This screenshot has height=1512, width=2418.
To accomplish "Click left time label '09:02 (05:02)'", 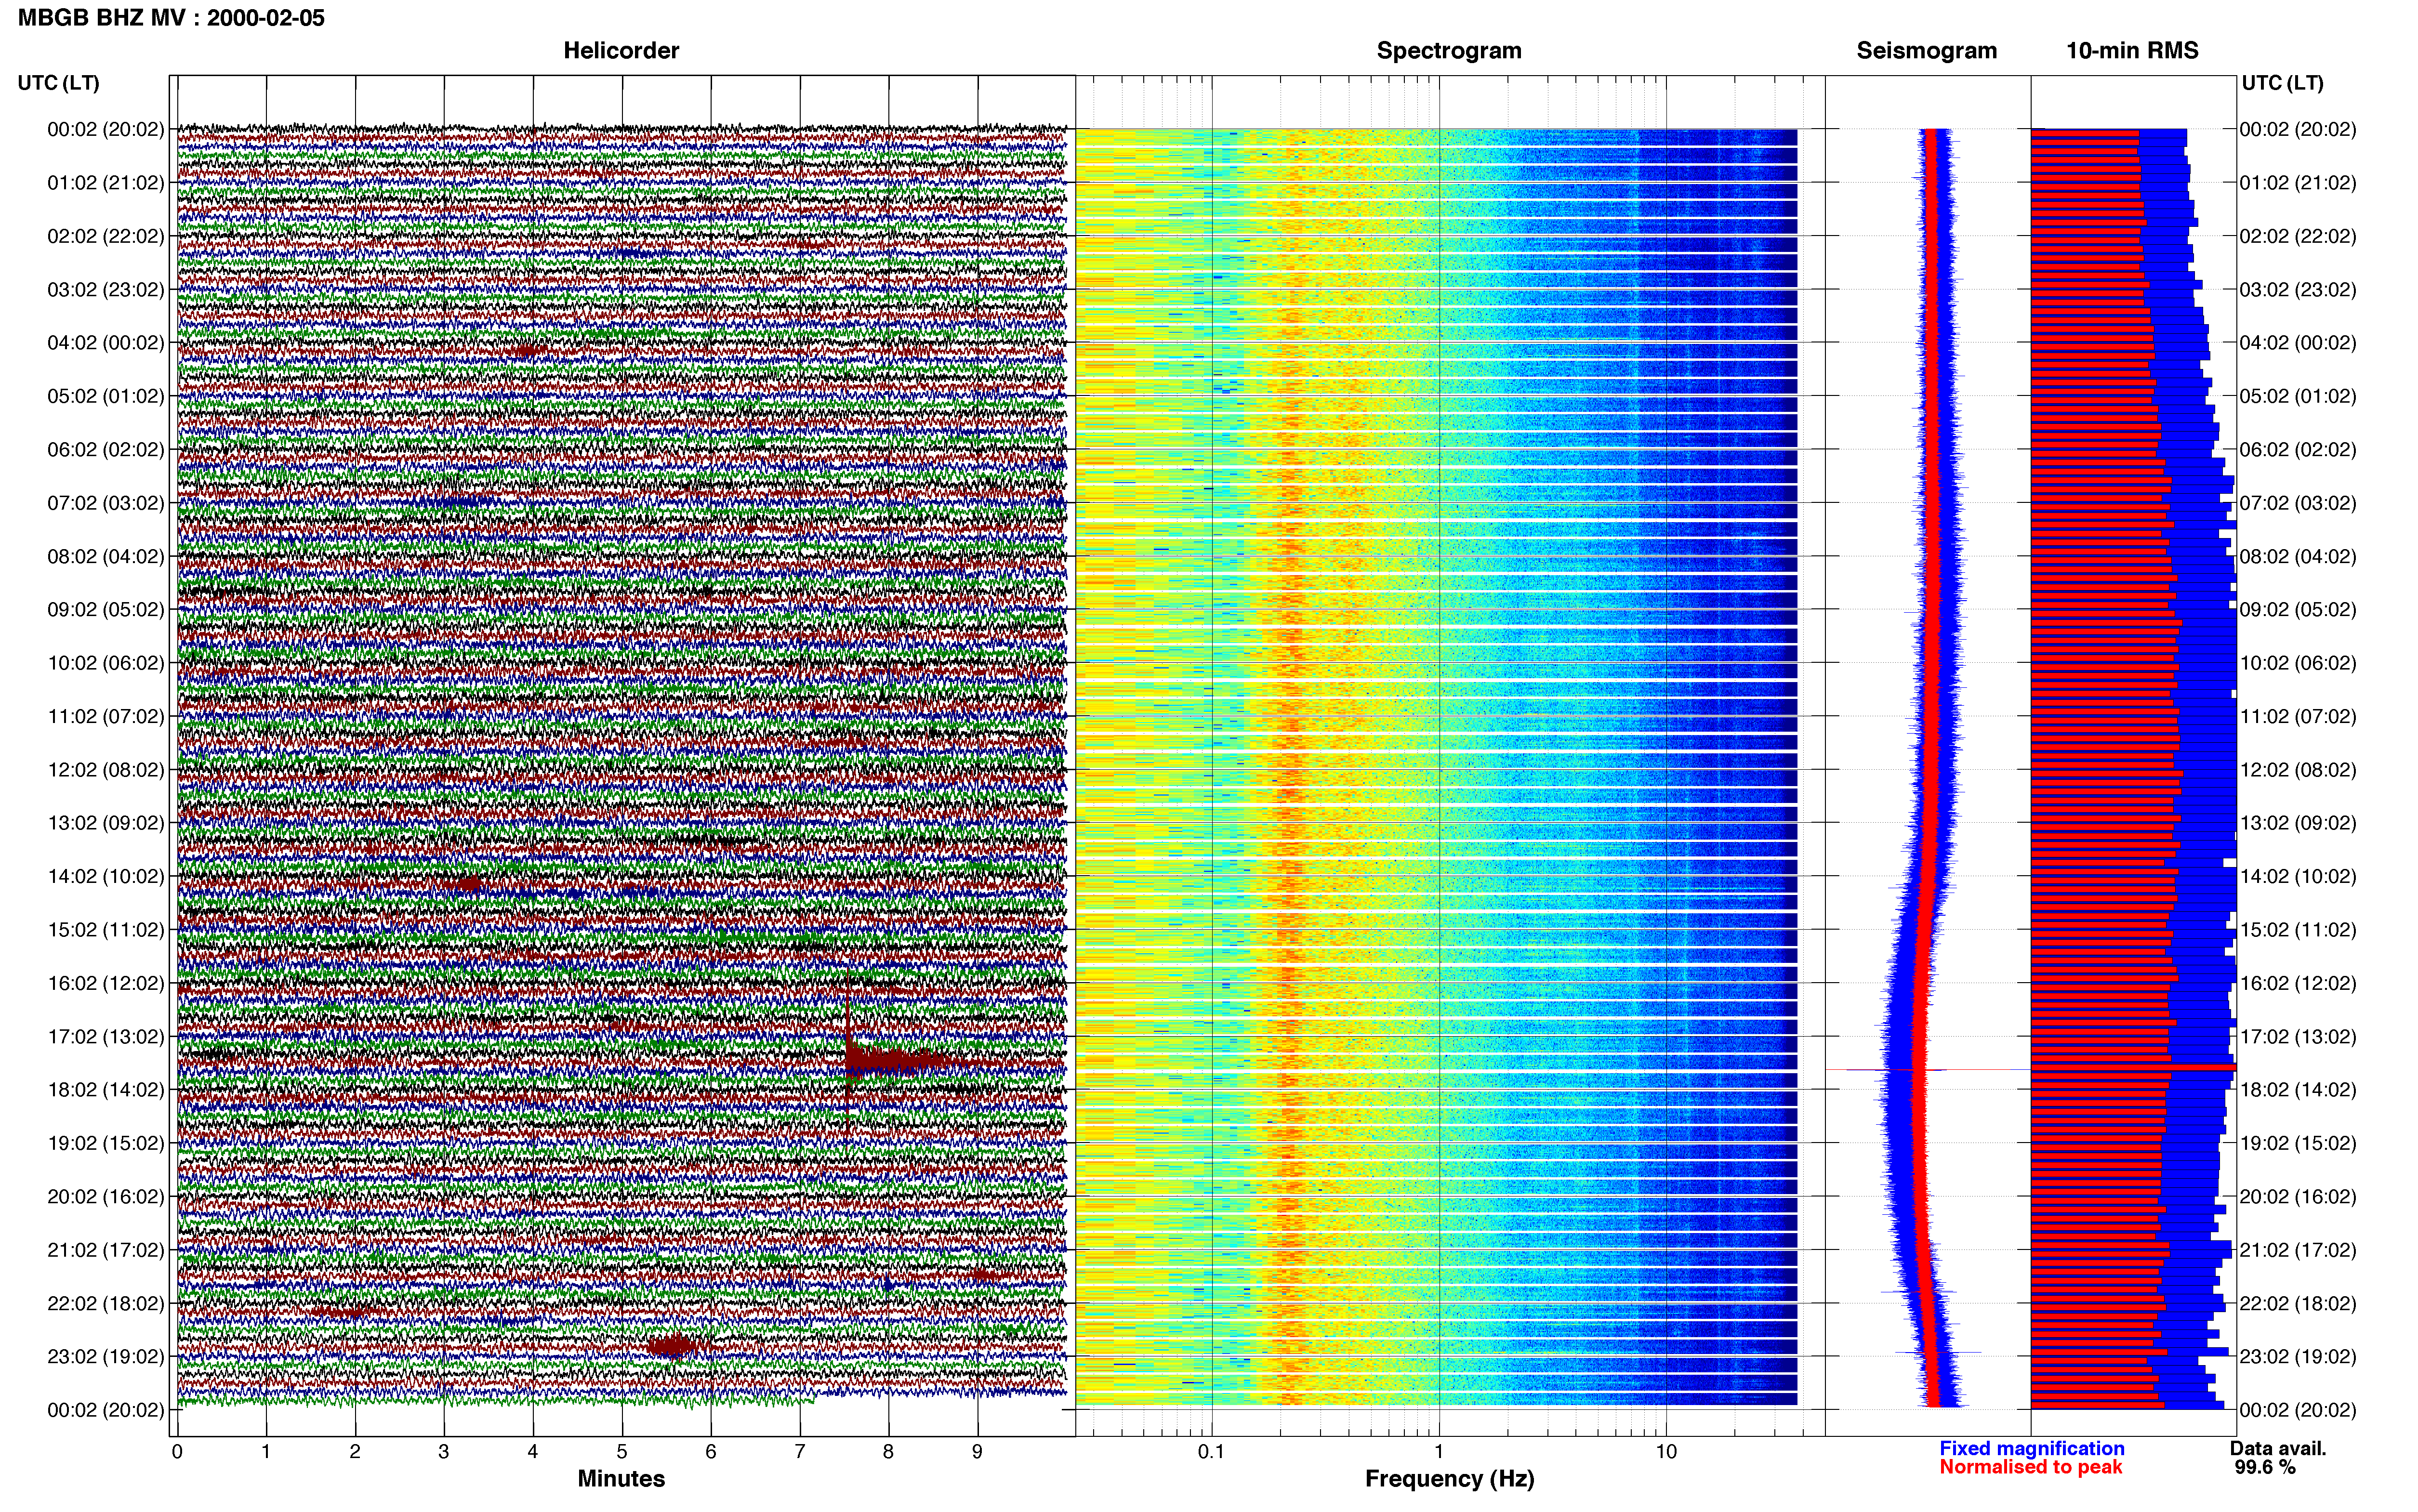I will tap(106, 610).
